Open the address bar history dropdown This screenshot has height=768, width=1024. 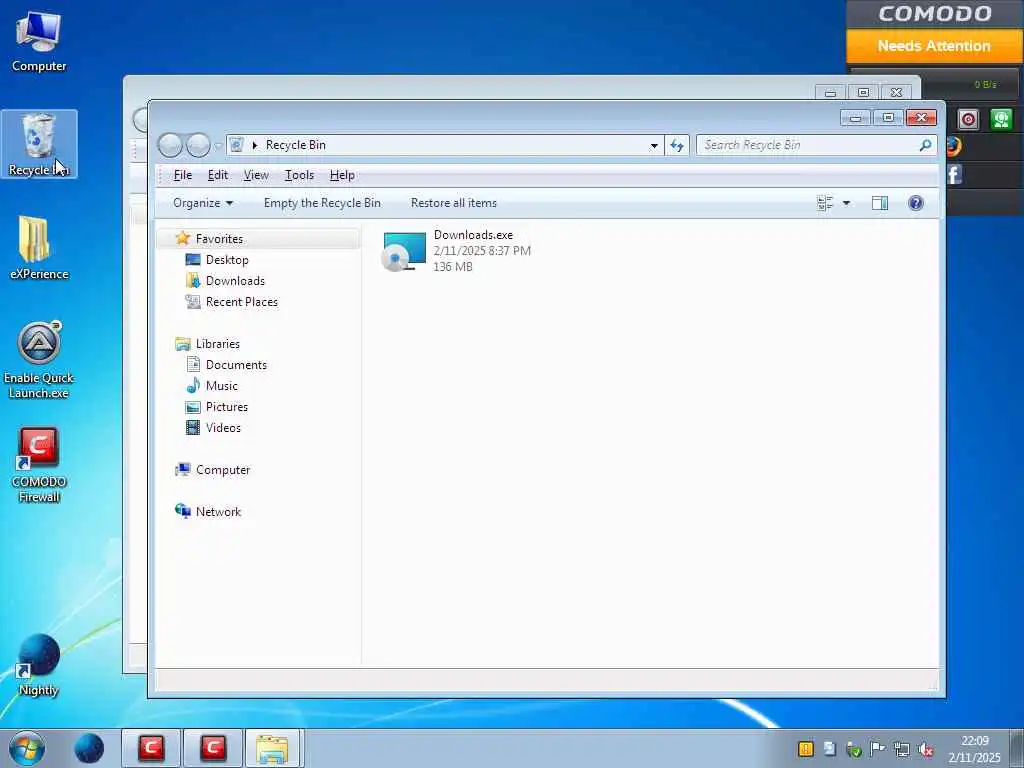pyautogui.click(x=654, y=146)
